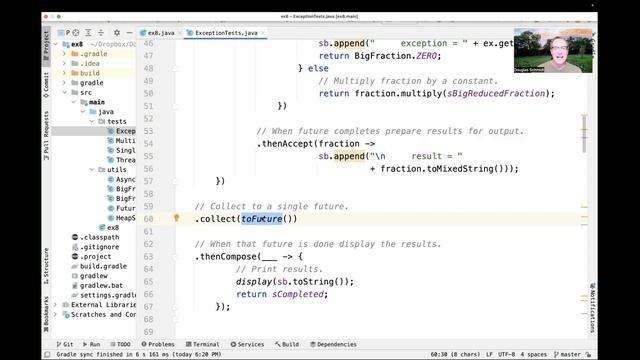The width and height of the screenshot is (640, 360).
Task: Click the fold marker at line 57
Action: (x=175, y=181)
